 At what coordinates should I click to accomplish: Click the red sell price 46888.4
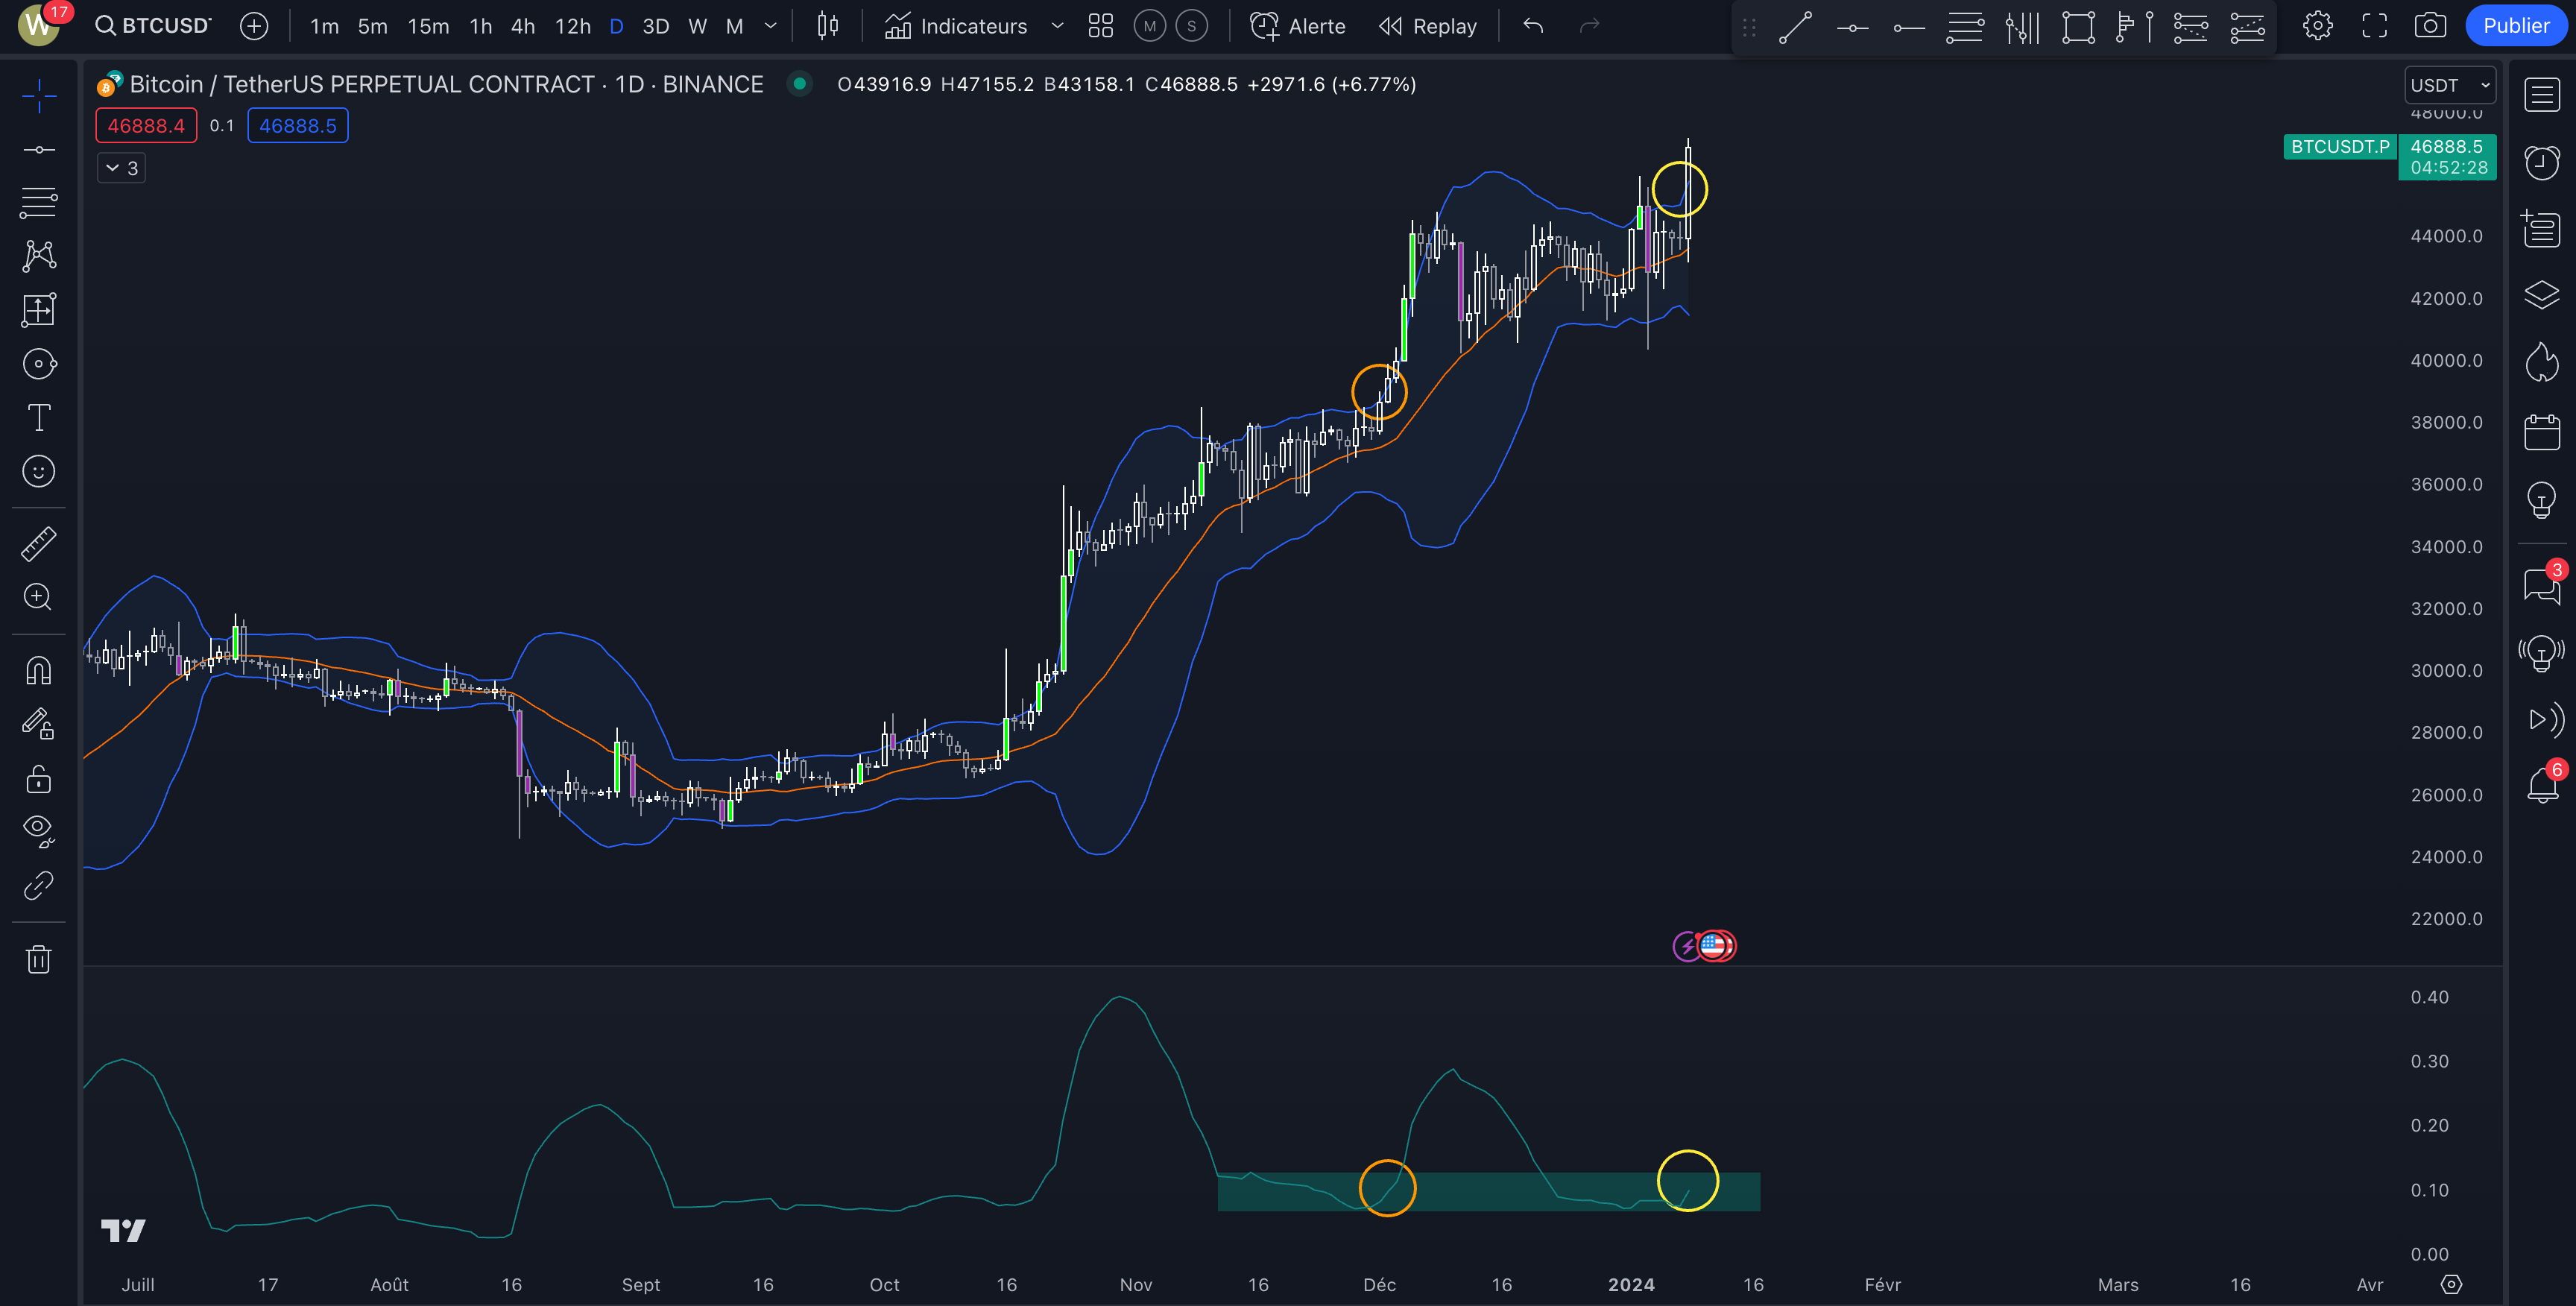(146, 126)
